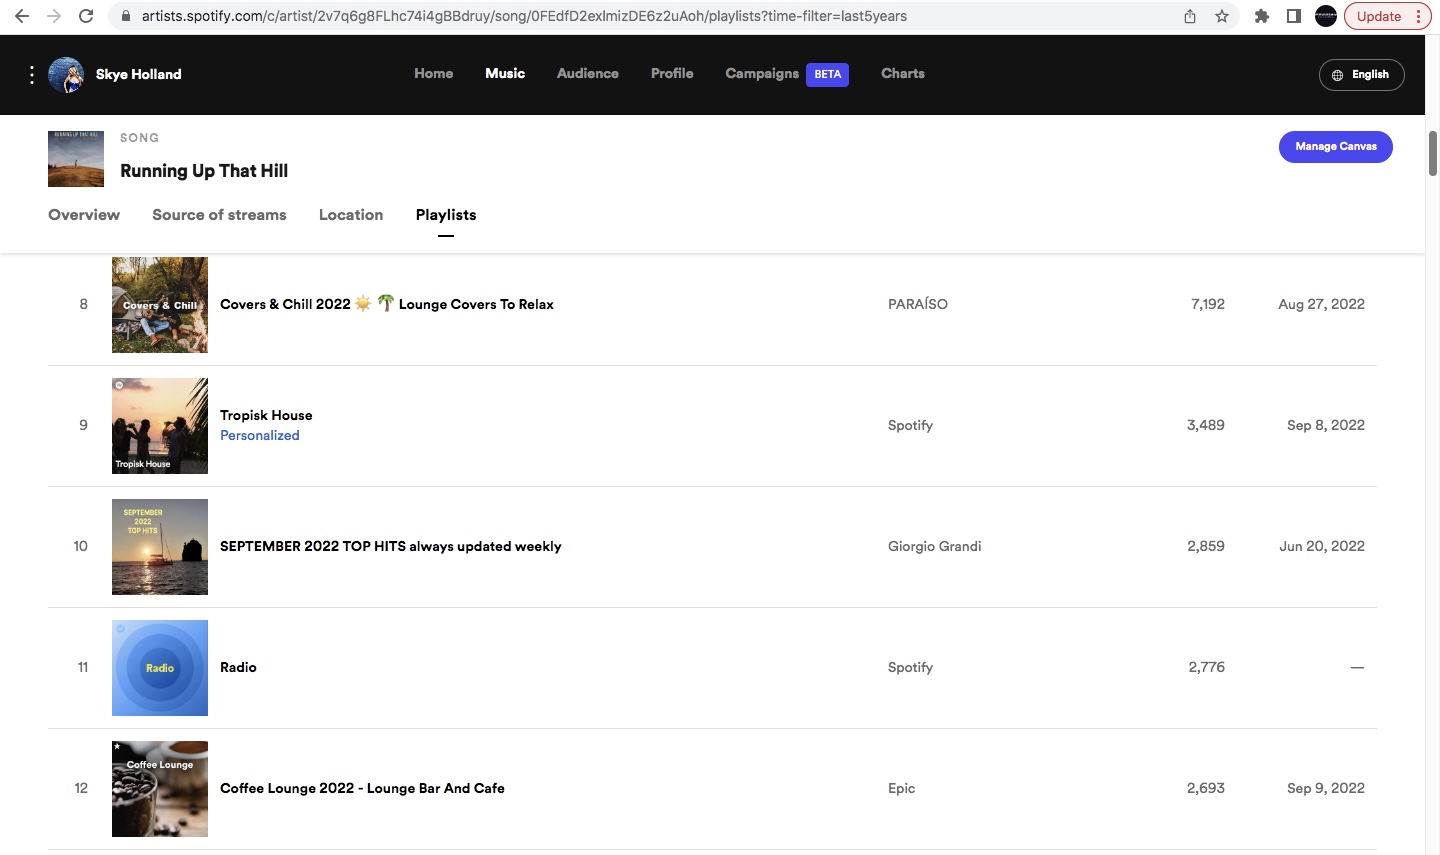Click the page vertical scrollbar thumb
Image resolution: width=1440 pixels, height=855 pixels.
pyautogui.click(x=1432, y=152)
